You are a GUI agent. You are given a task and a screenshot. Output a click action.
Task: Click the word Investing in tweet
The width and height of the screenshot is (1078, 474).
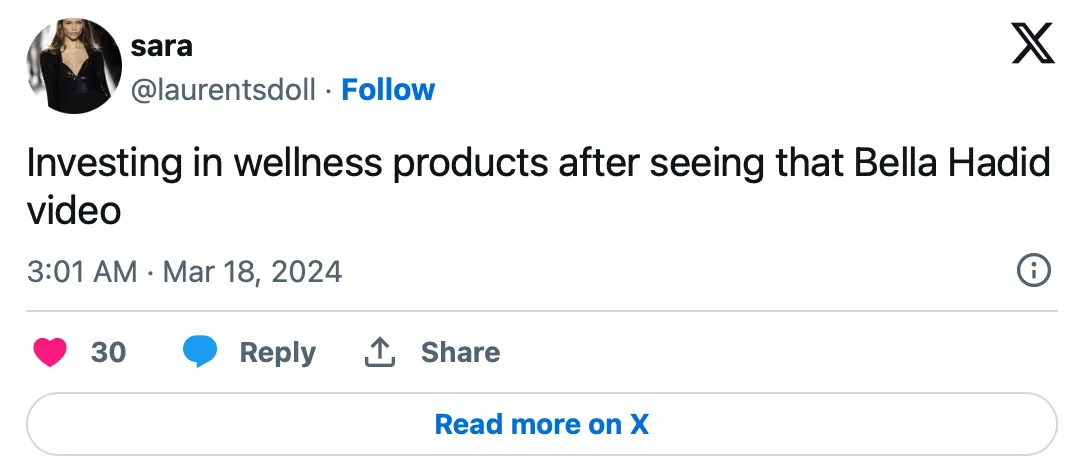pos(104,164)
